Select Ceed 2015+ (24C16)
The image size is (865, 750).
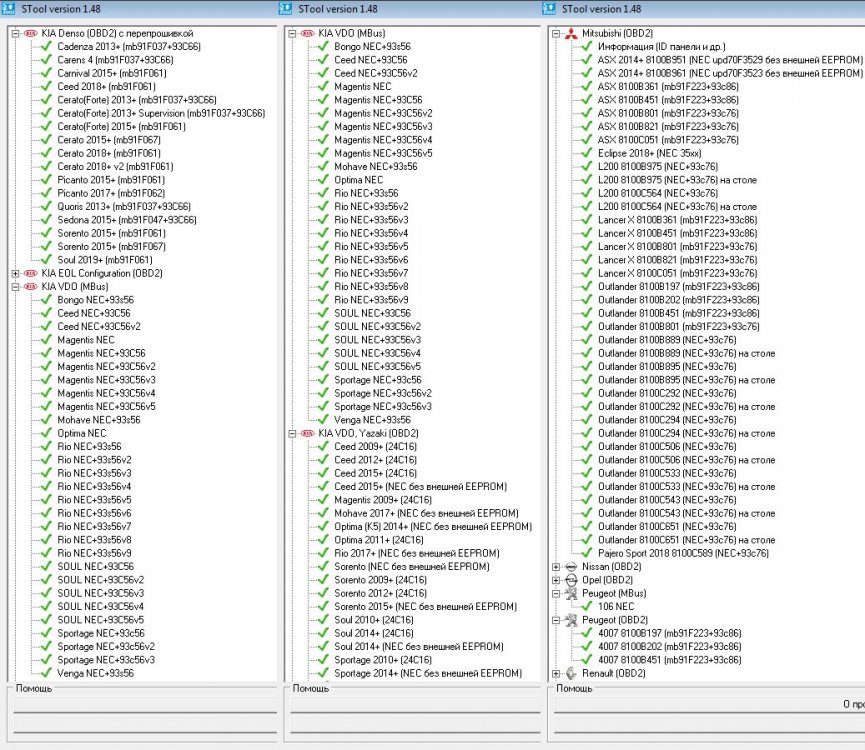pyautogui.click(x=376, y=473)
